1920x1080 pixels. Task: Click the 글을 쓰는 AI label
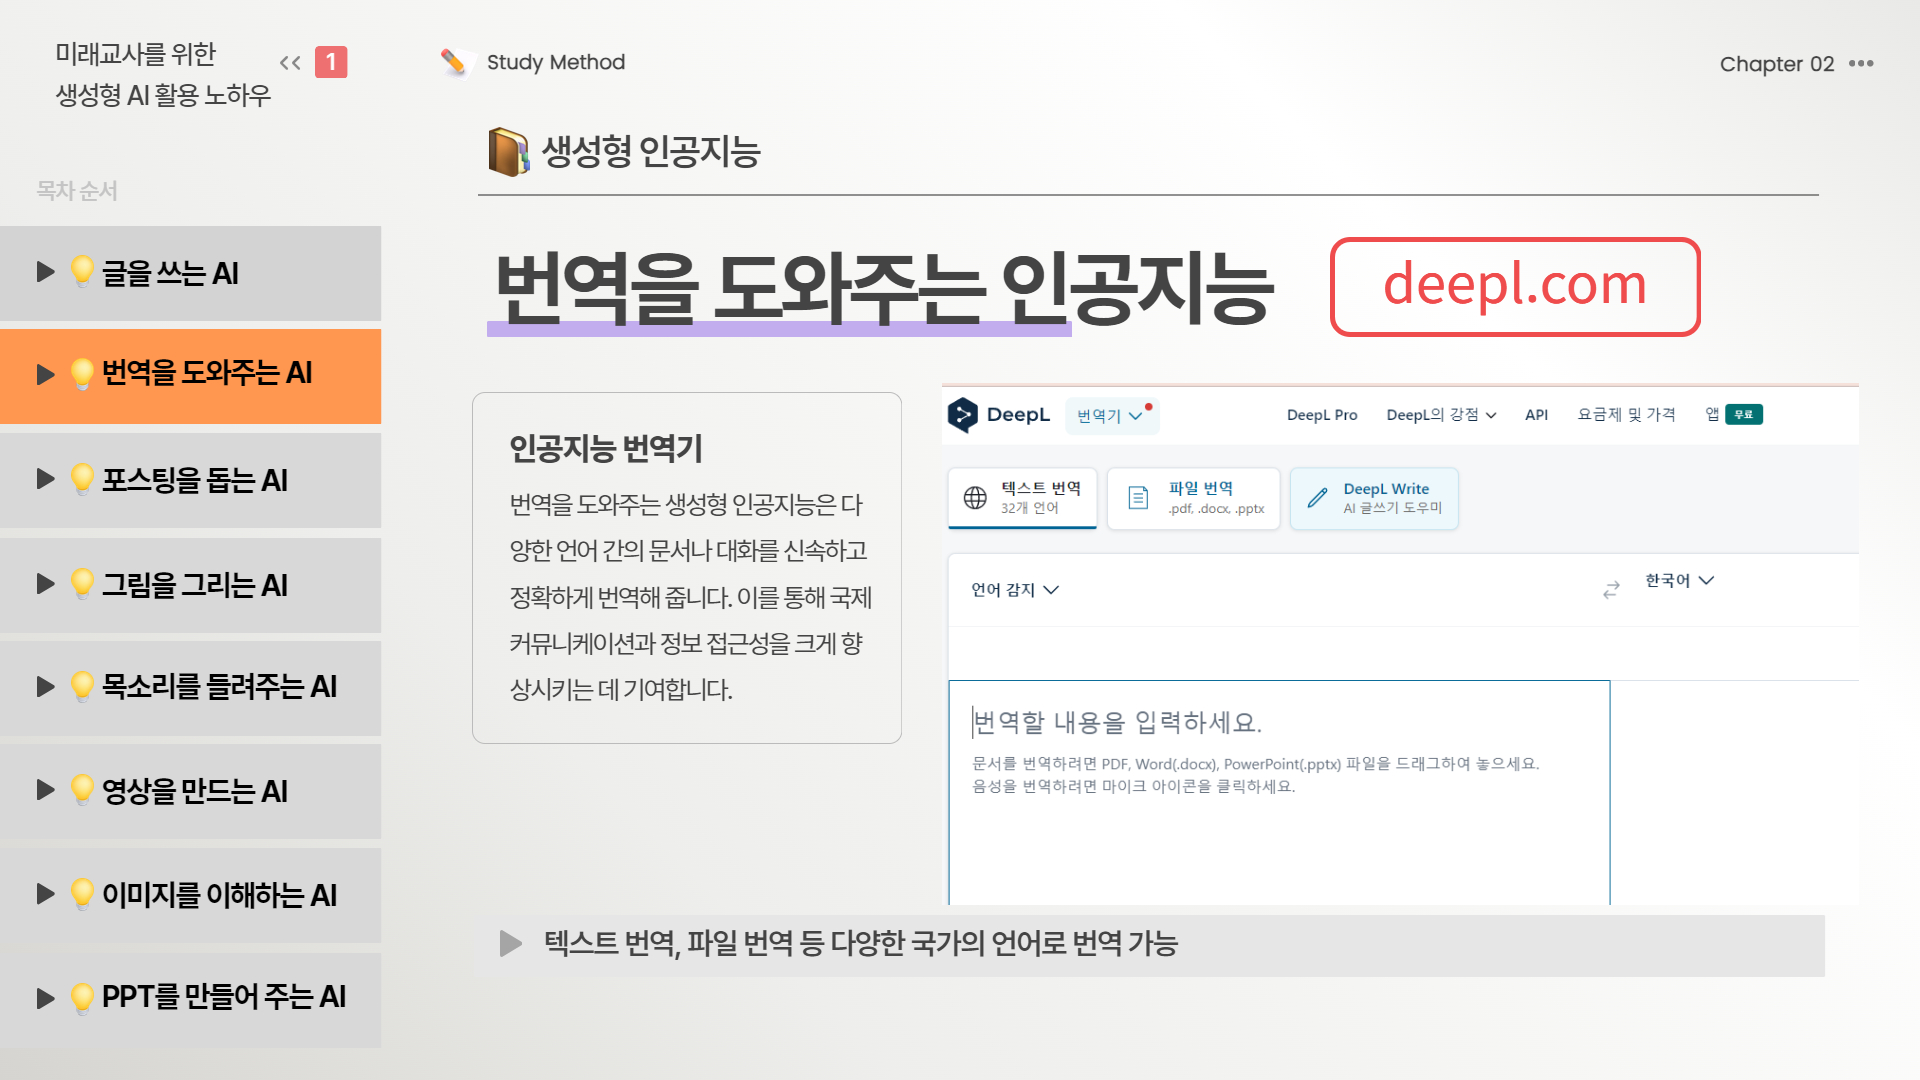coord(170,273)
